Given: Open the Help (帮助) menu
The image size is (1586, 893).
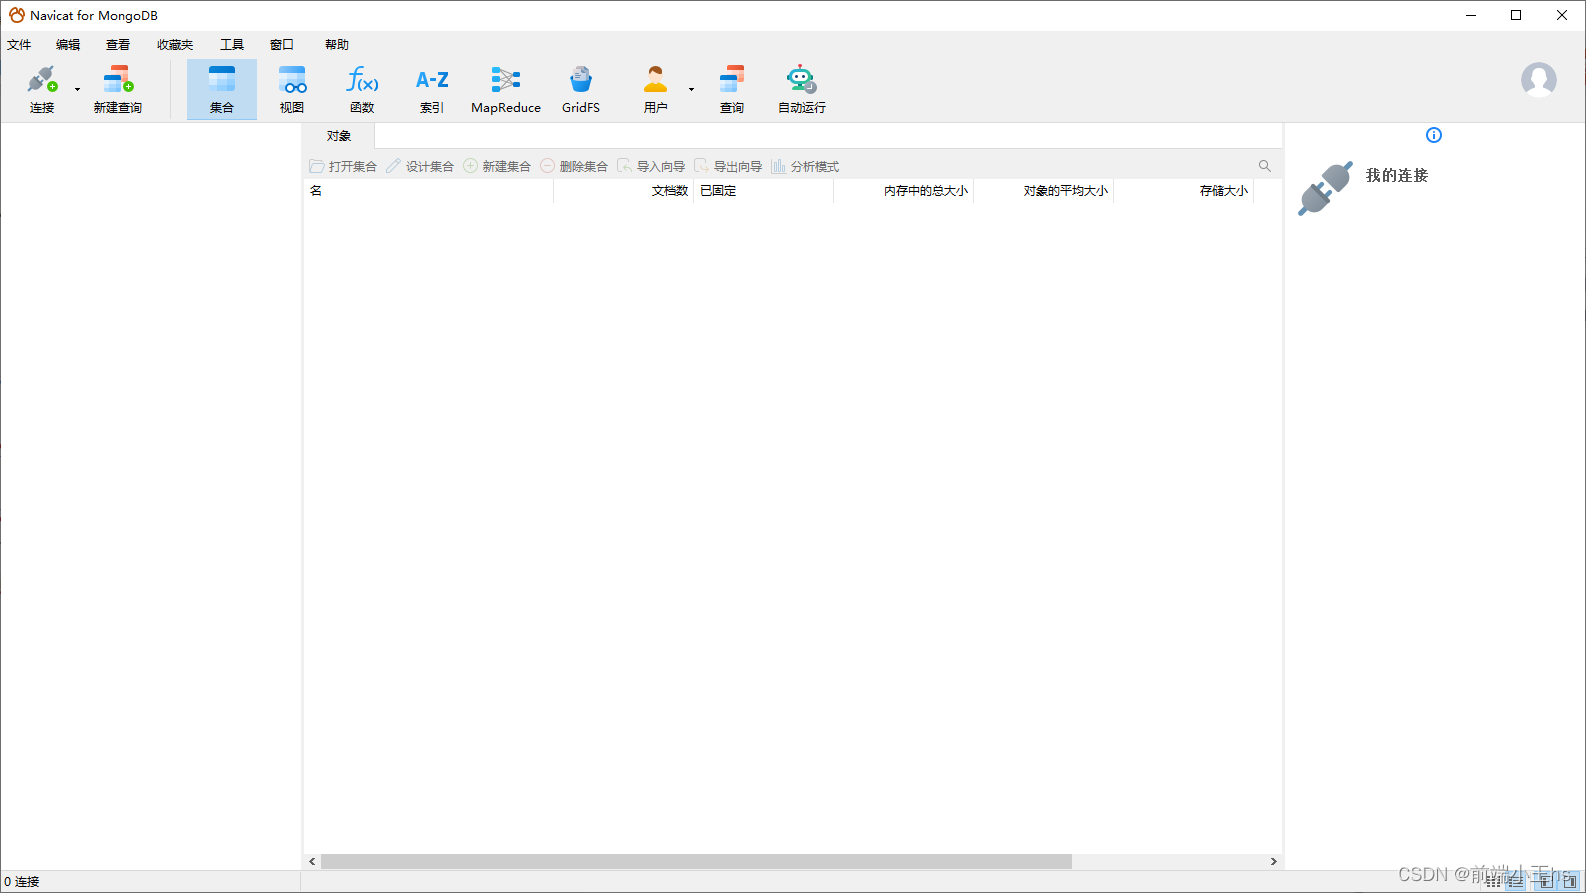Looking at the screenshot, I should pos(337,45).
